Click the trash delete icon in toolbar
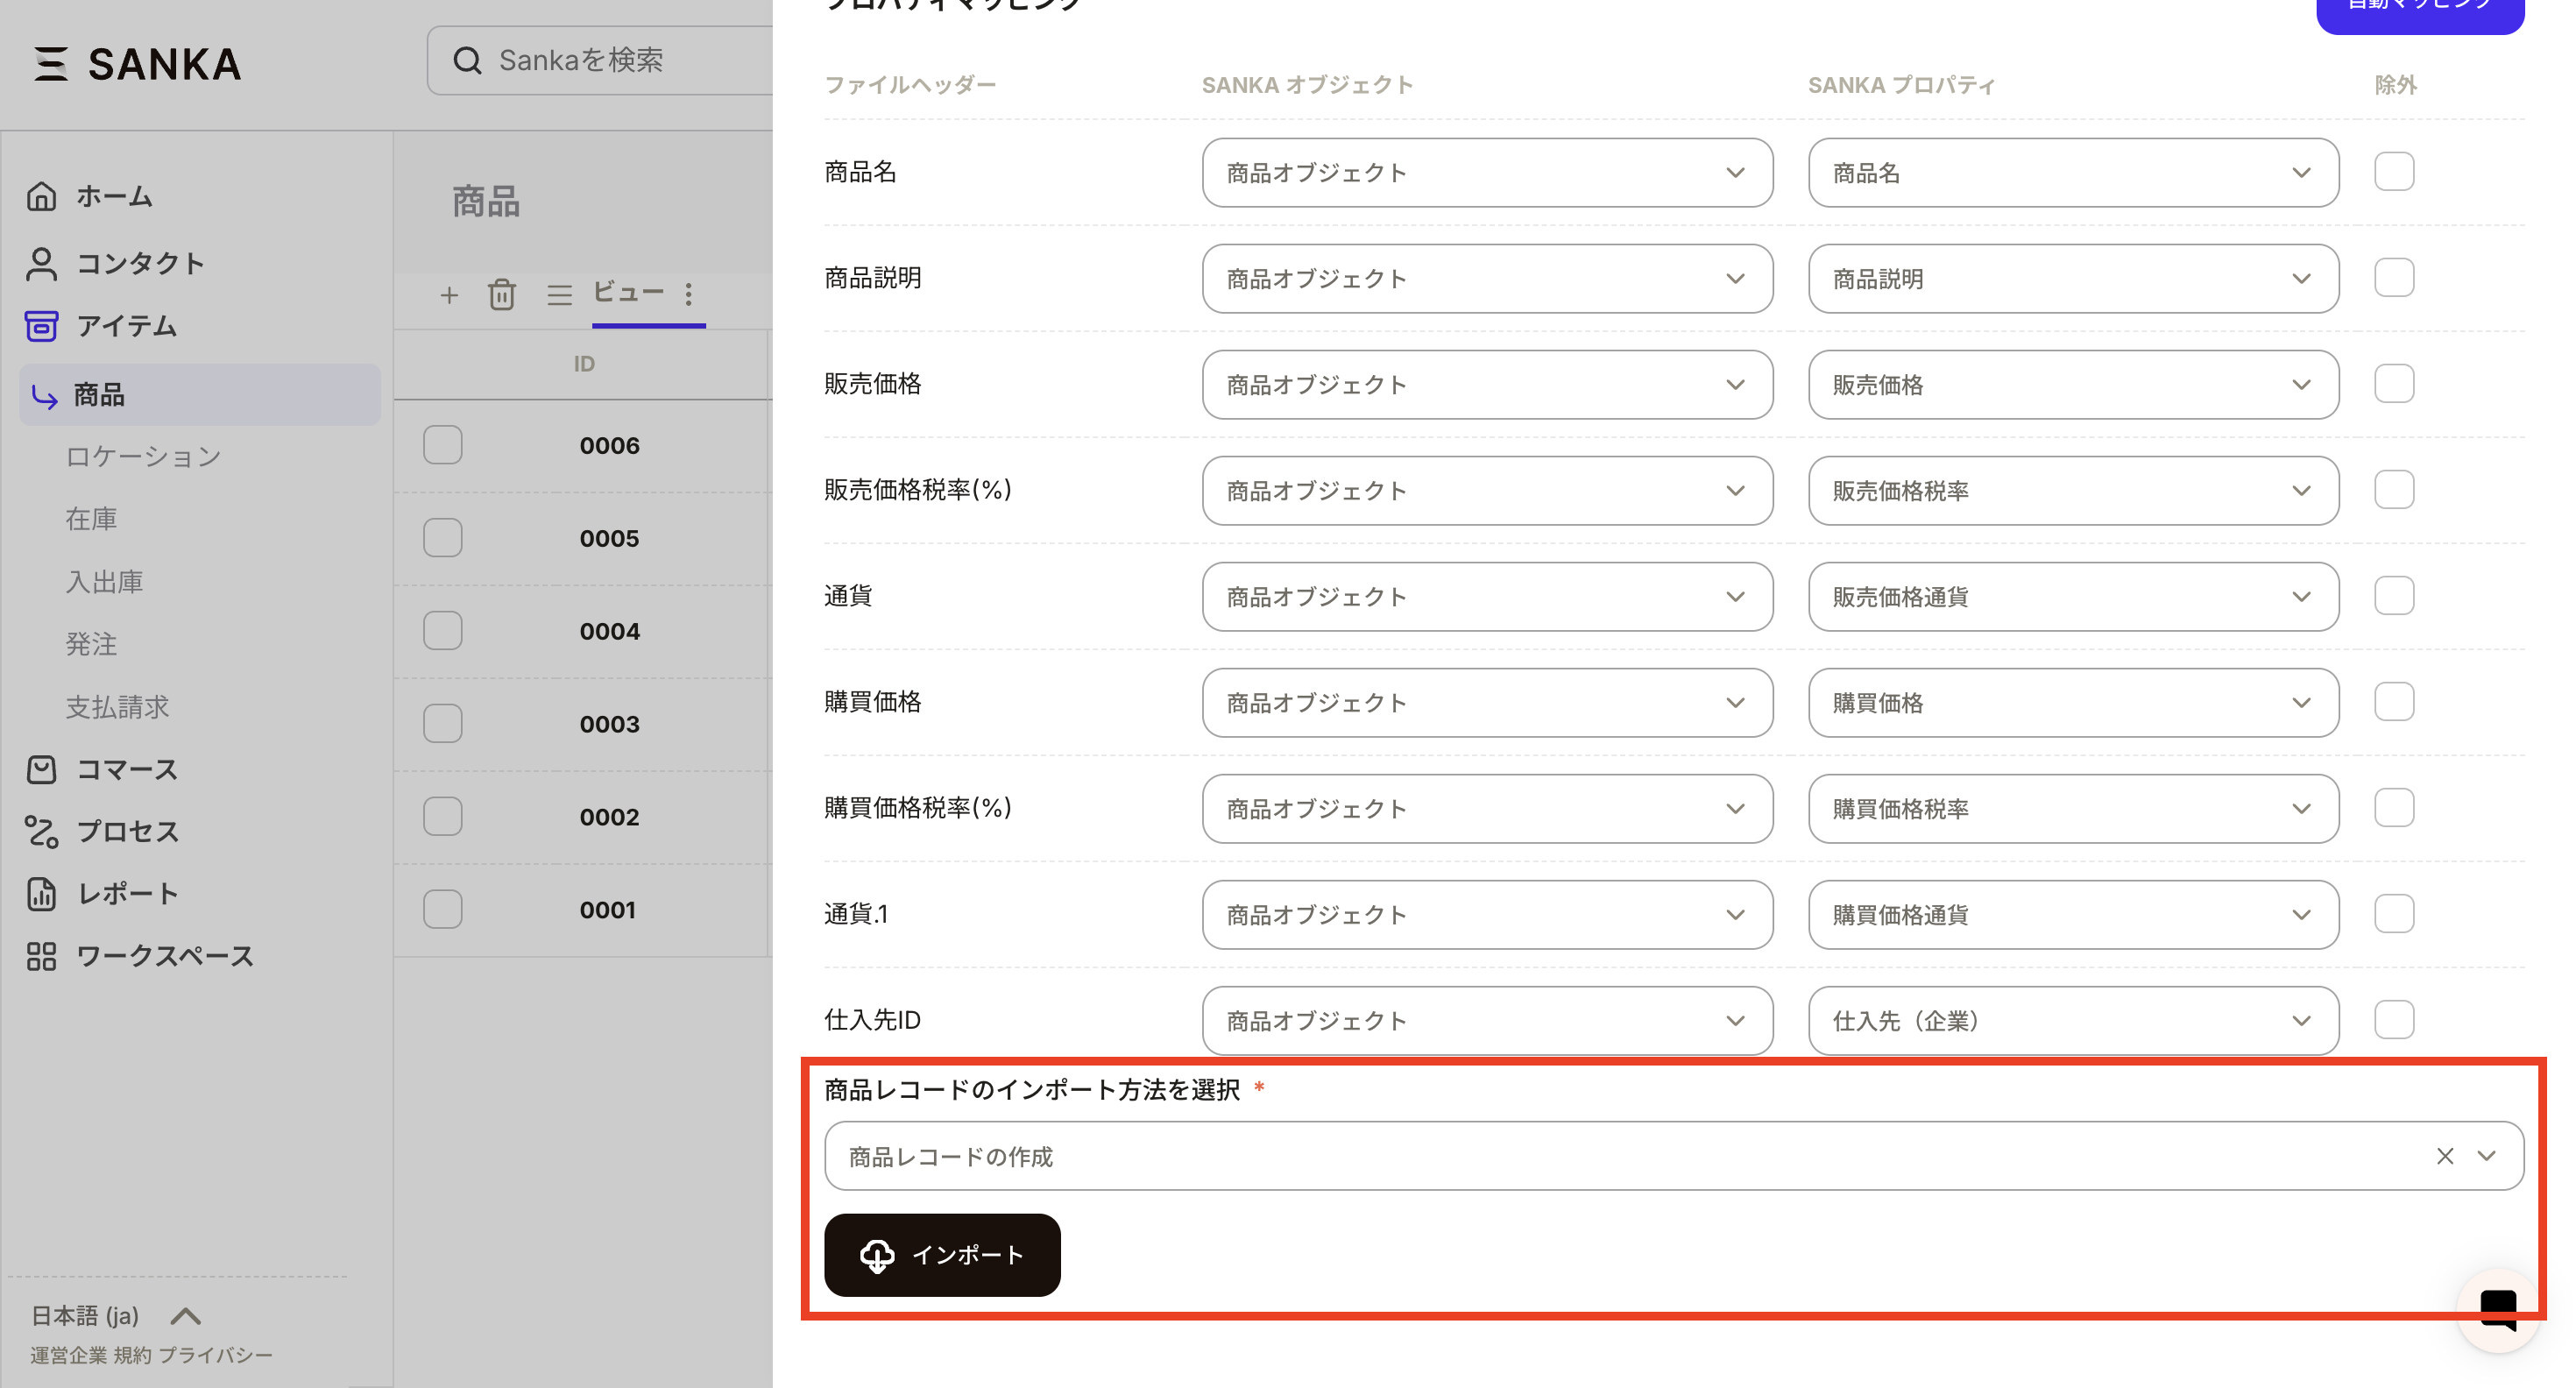This screenshot has height=1388, width=2576. (x=501, y=294)
